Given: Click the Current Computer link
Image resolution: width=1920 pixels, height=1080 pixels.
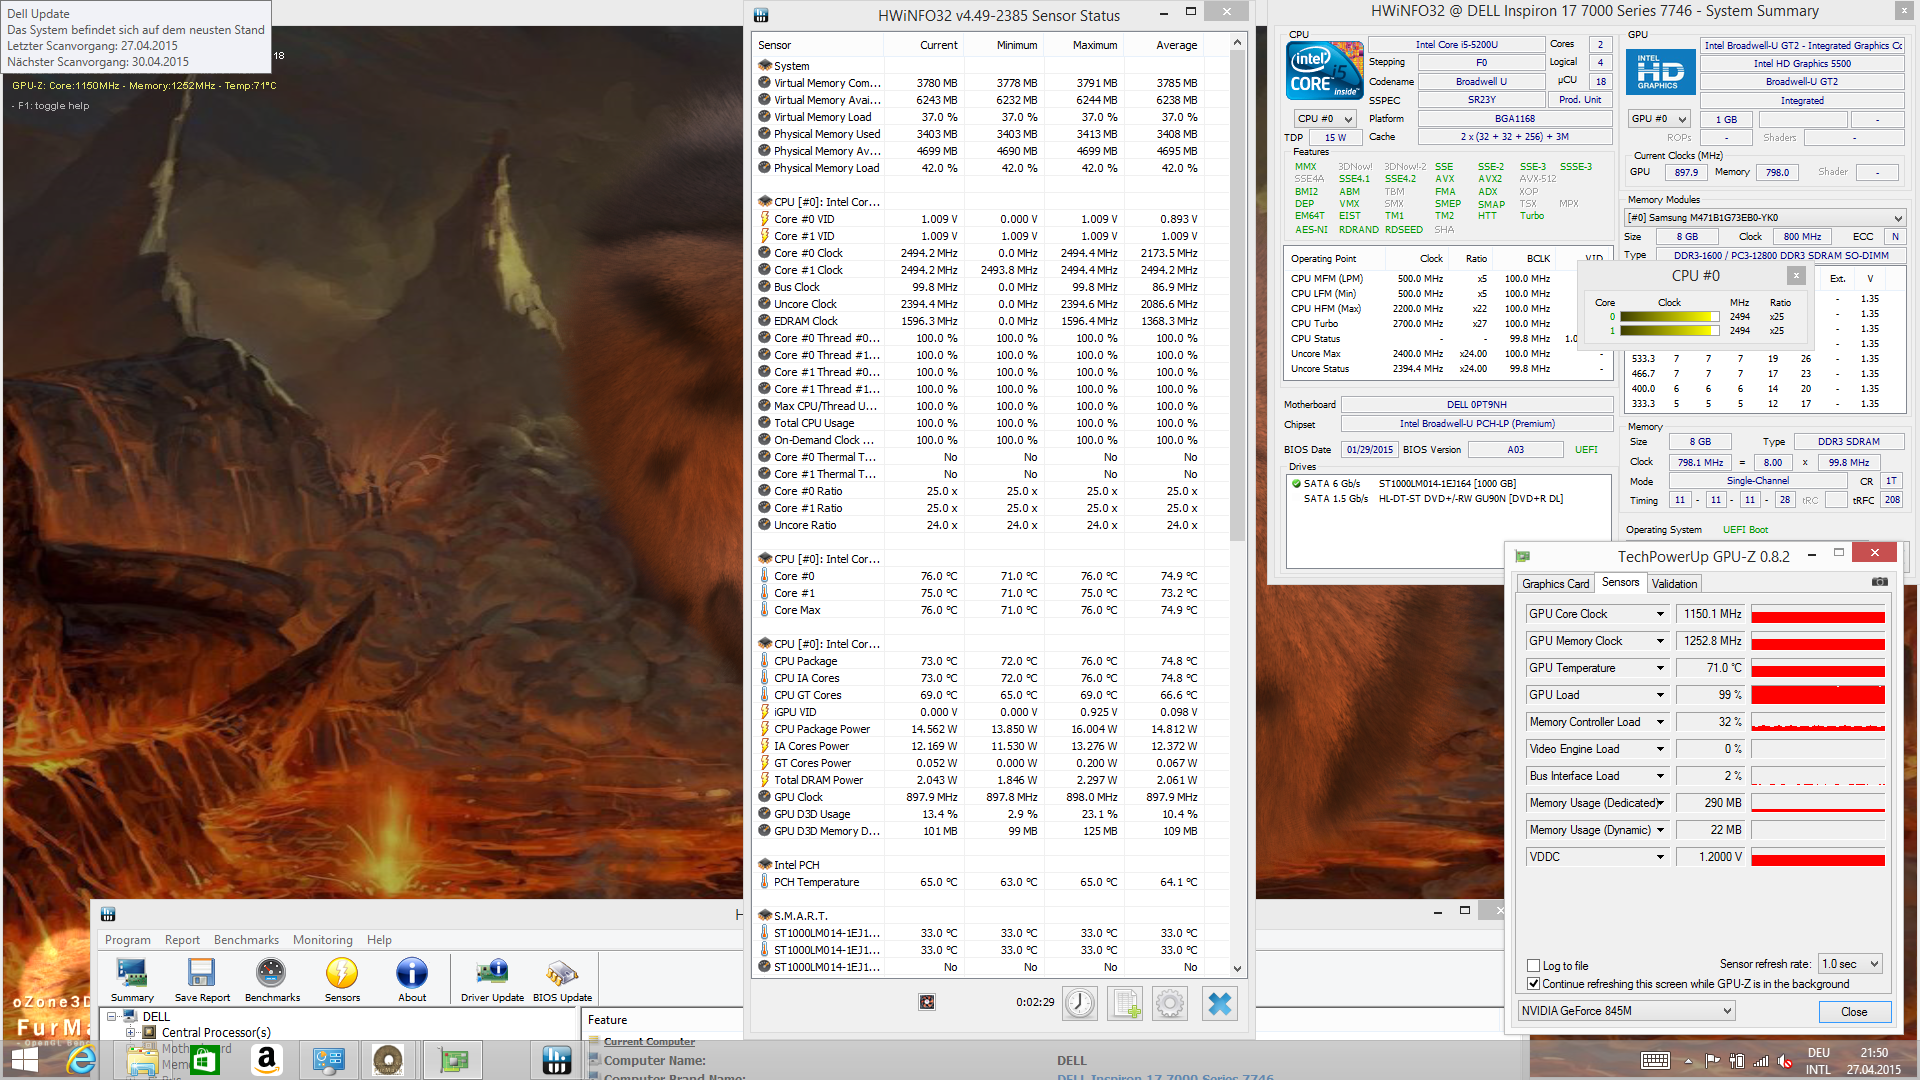Looking at the screenshot, I should coord(649,1042).
